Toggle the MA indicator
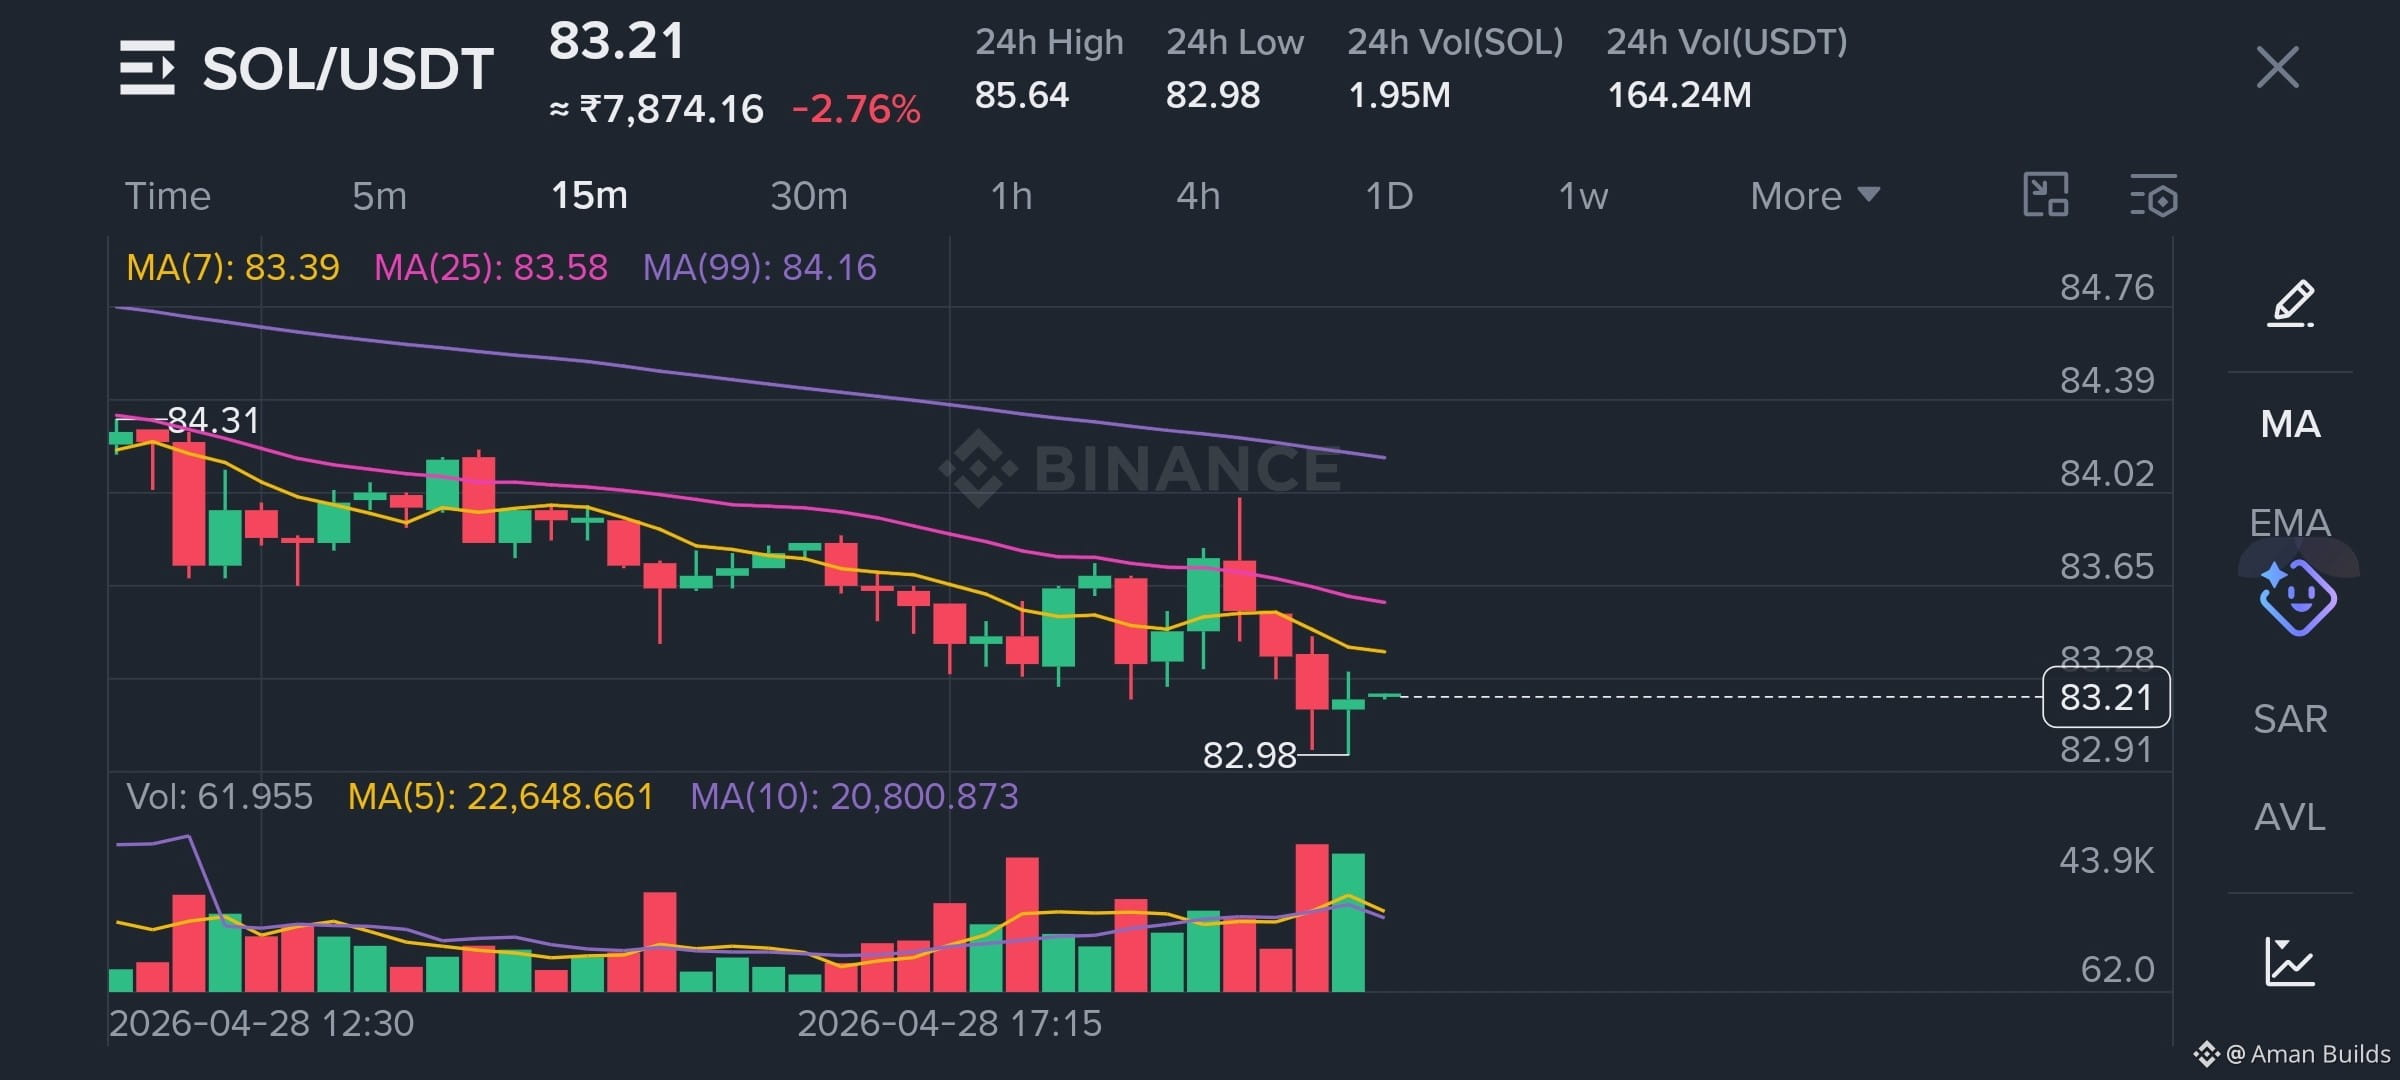This screenshot has width=2400, height=1080. 2290,424
